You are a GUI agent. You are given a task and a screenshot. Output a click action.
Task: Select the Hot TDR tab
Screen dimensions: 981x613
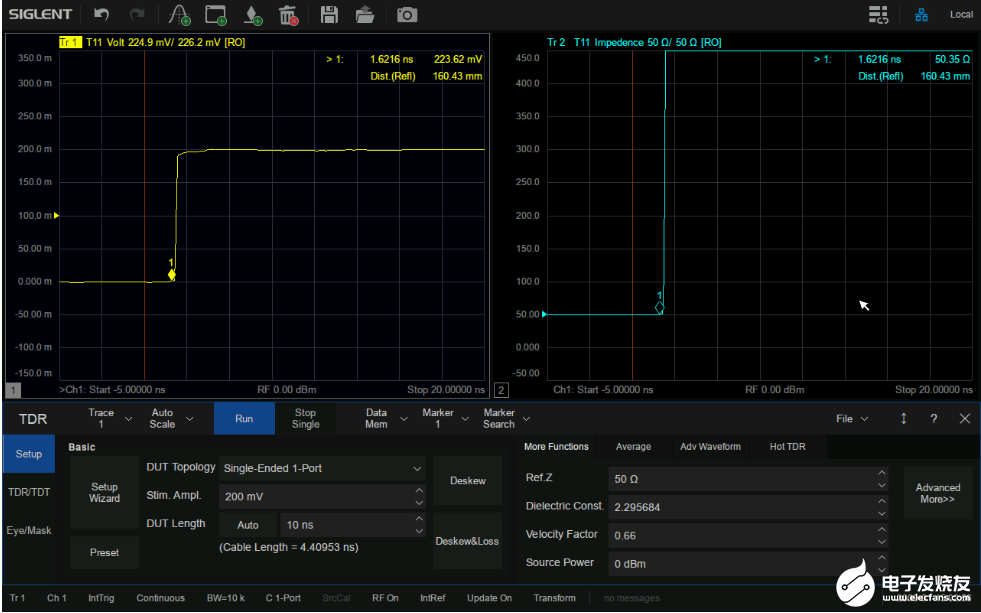788,447
